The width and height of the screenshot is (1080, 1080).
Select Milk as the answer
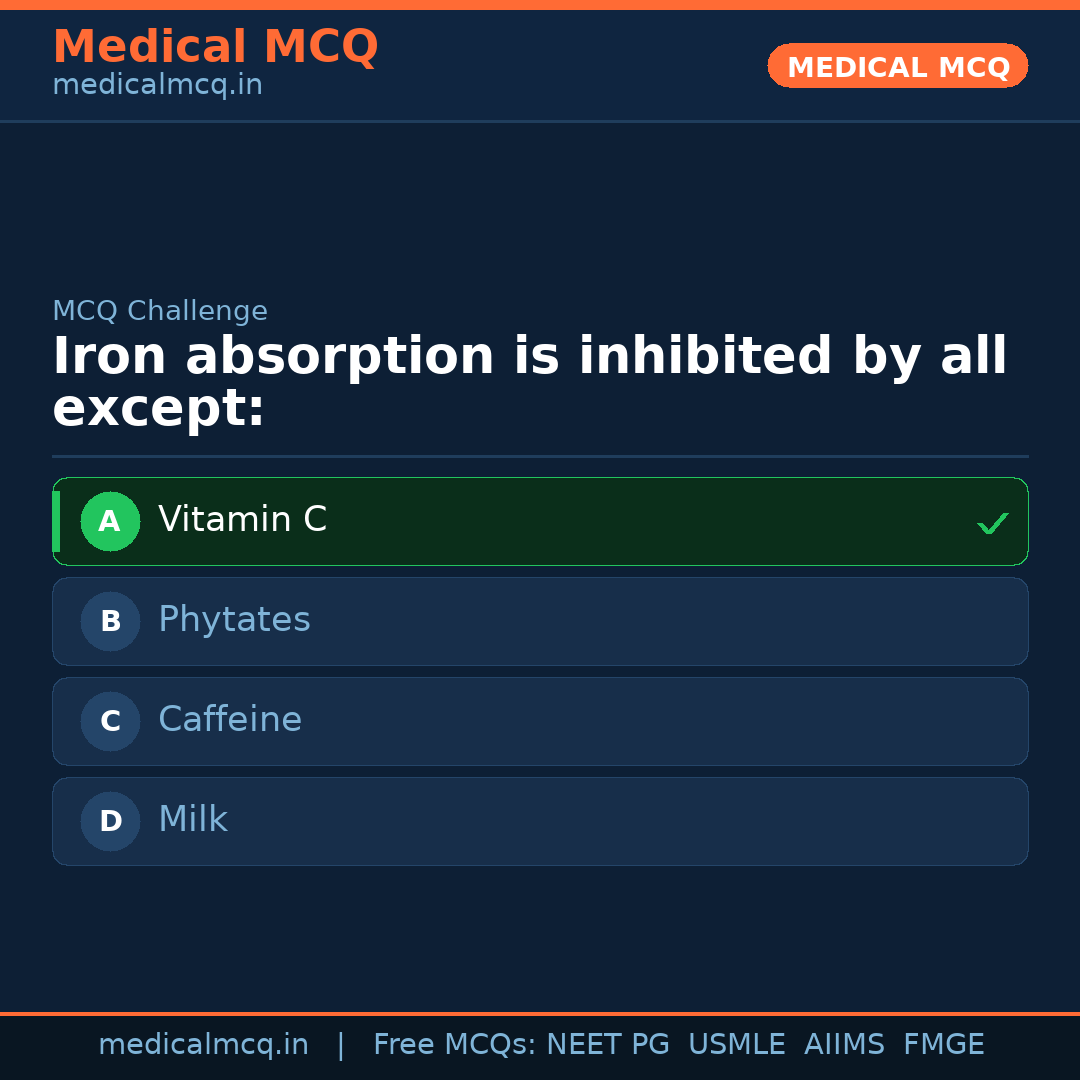pyautogui.click(x=540, y=822)
